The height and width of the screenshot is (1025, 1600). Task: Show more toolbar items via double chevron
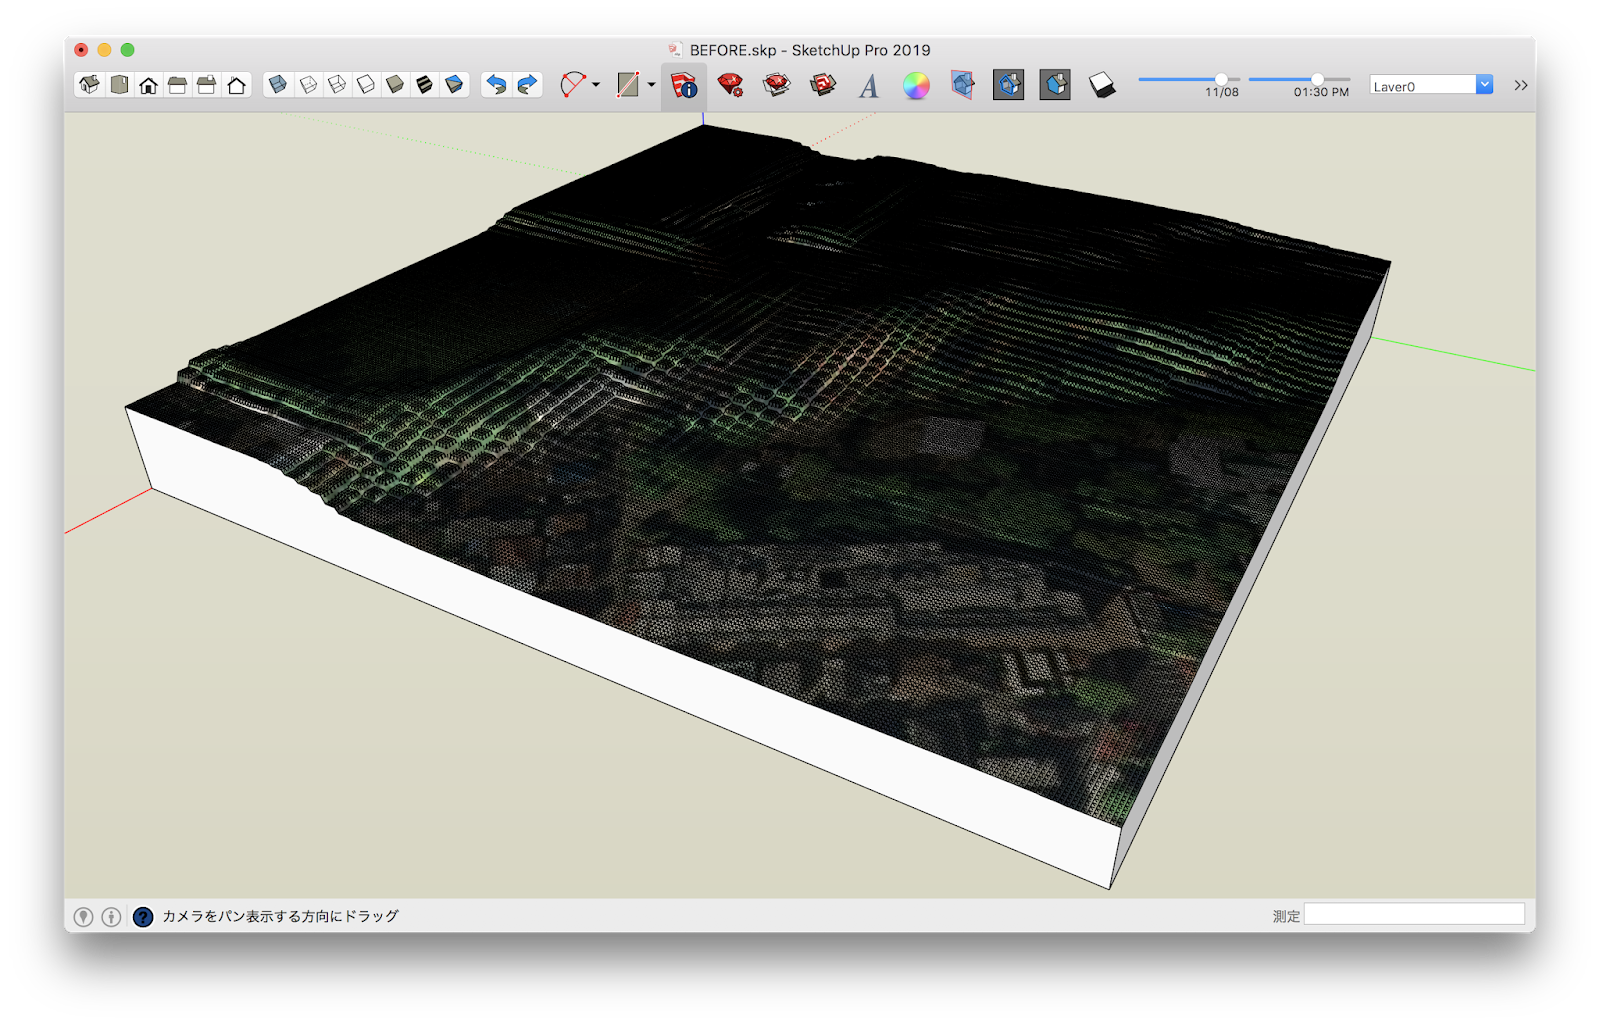coord(1520,86)
